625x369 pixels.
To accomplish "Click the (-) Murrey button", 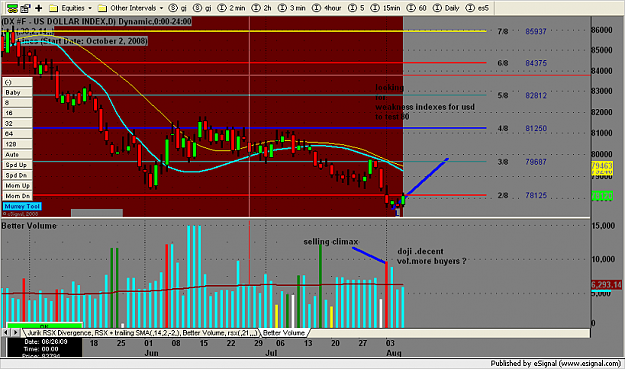I will (x=17, y=82).
